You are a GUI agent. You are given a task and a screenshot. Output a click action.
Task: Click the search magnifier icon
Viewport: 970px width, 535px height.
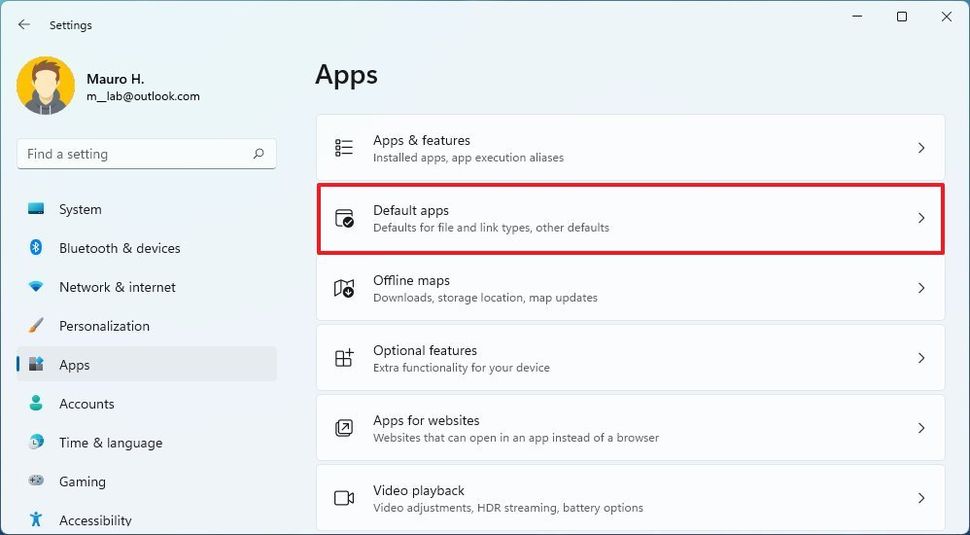tap(259, 153)
